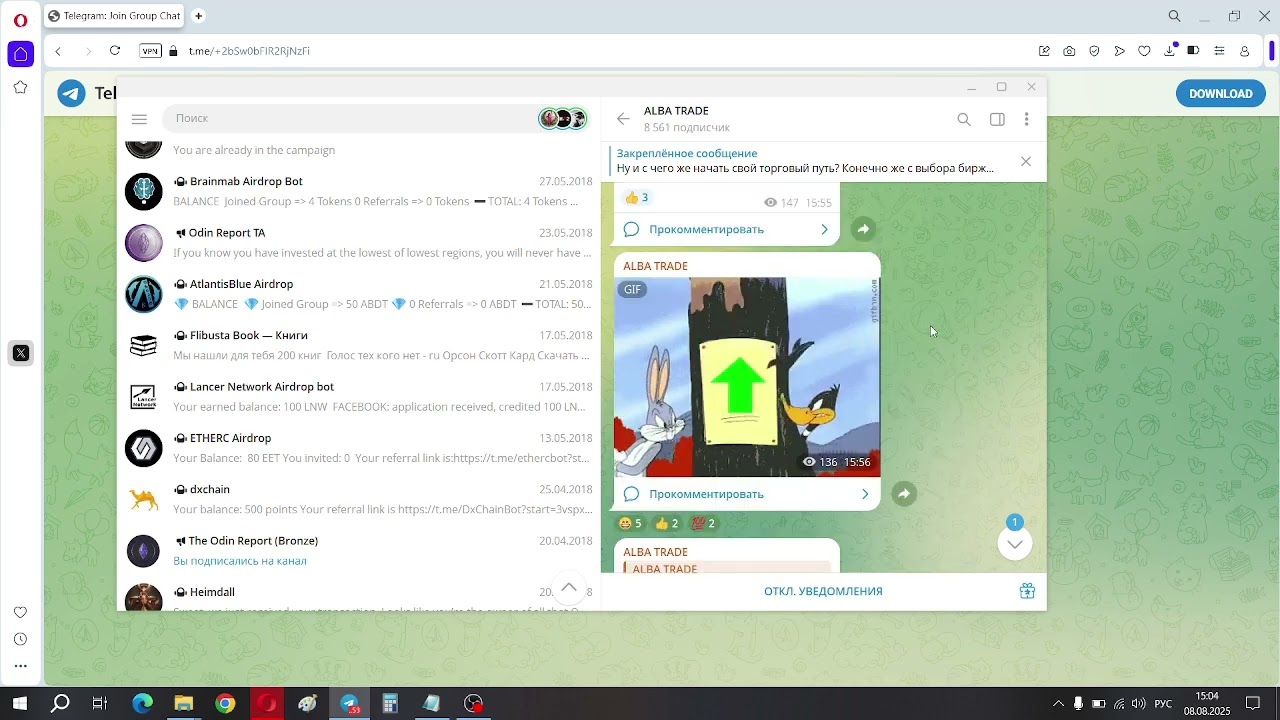Go back in Opera browser
This screenshot has height=720, width=1280.
pyautogui.click(x=58, y=51)
